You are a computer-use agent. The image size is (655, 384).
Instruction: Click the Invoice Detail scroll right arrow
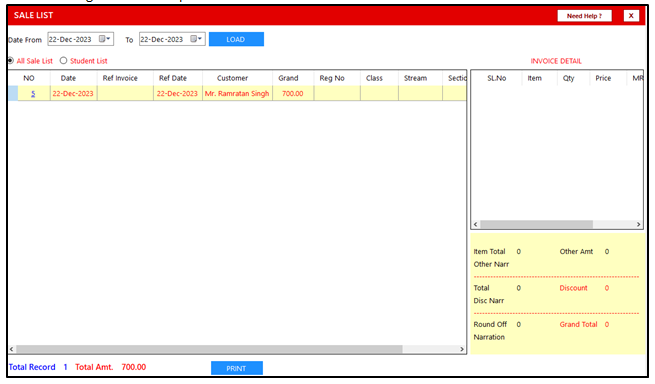(x=638, y=224)
